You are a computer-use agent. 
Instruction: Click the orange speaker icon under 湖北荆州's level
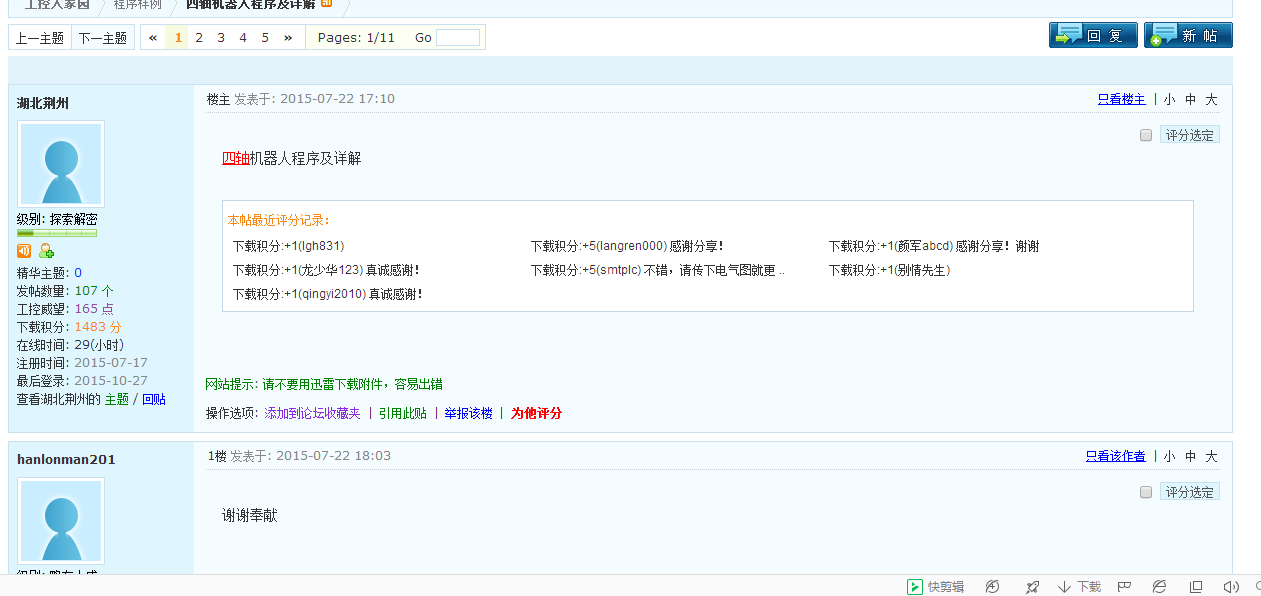click(24, 251)
